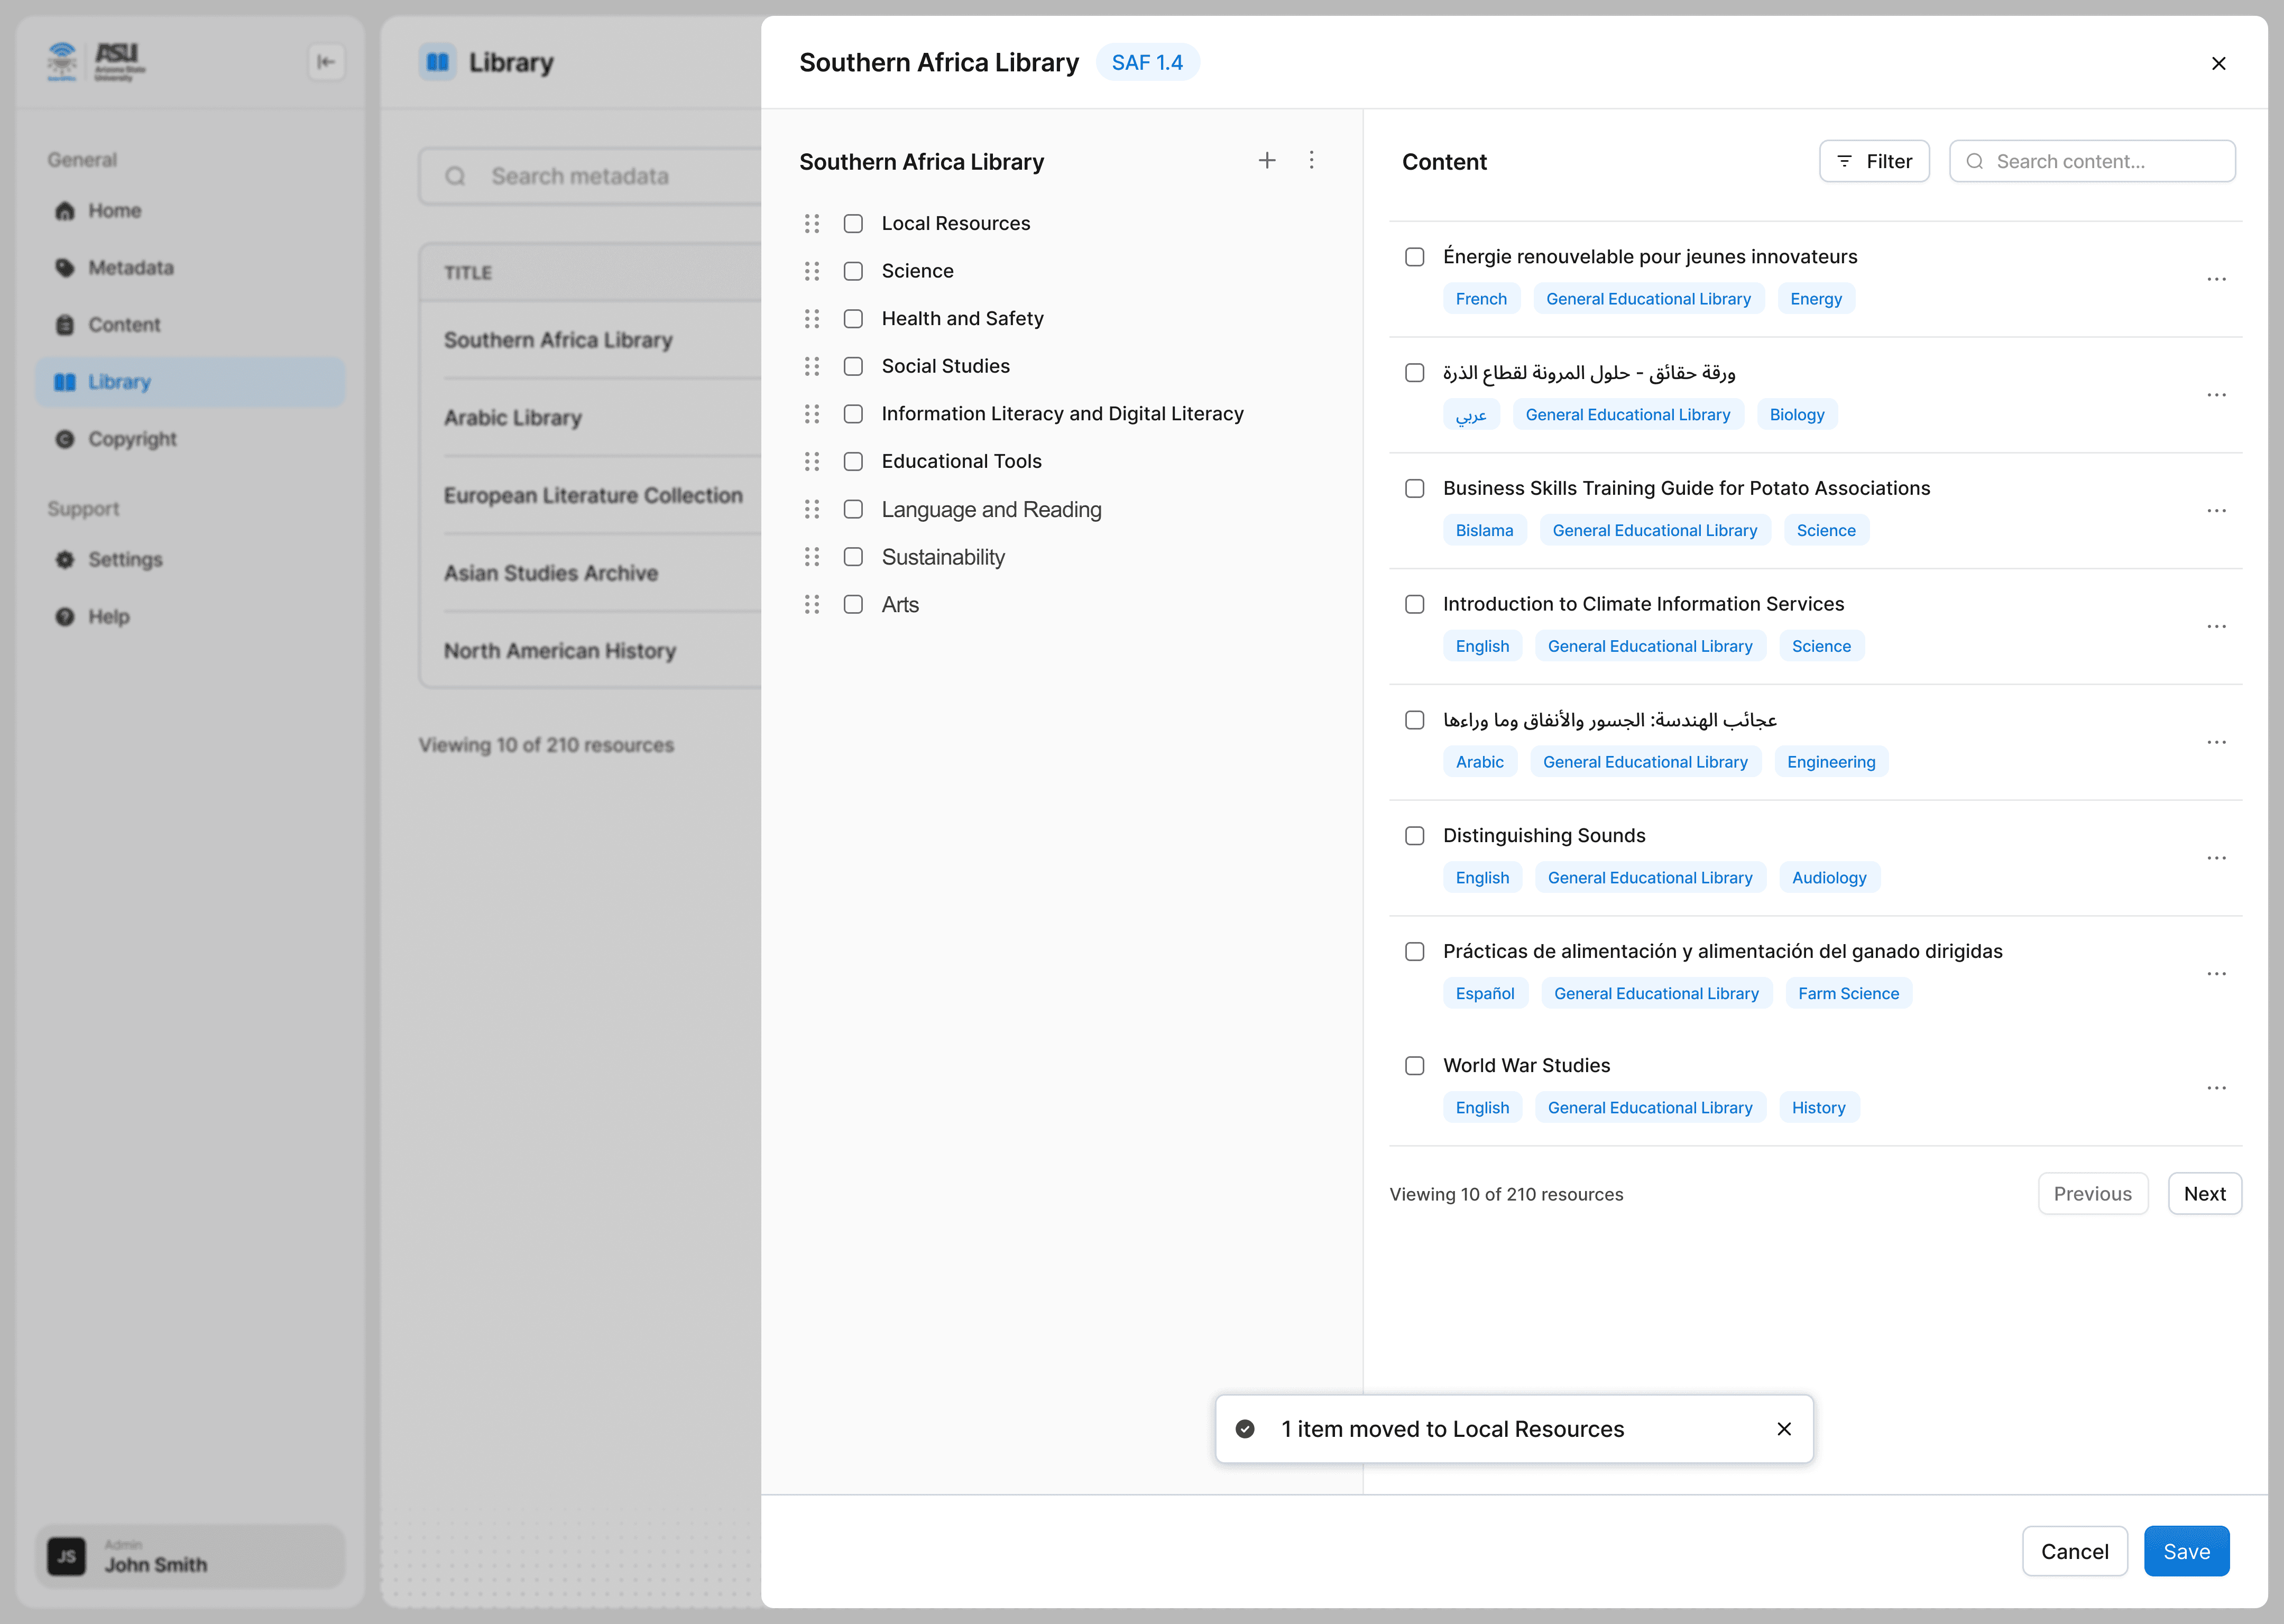The image size is (2284, 1624).
Task: Click the drag handle next to Arts
Action: pyautogui.click(x=812, y=604)
